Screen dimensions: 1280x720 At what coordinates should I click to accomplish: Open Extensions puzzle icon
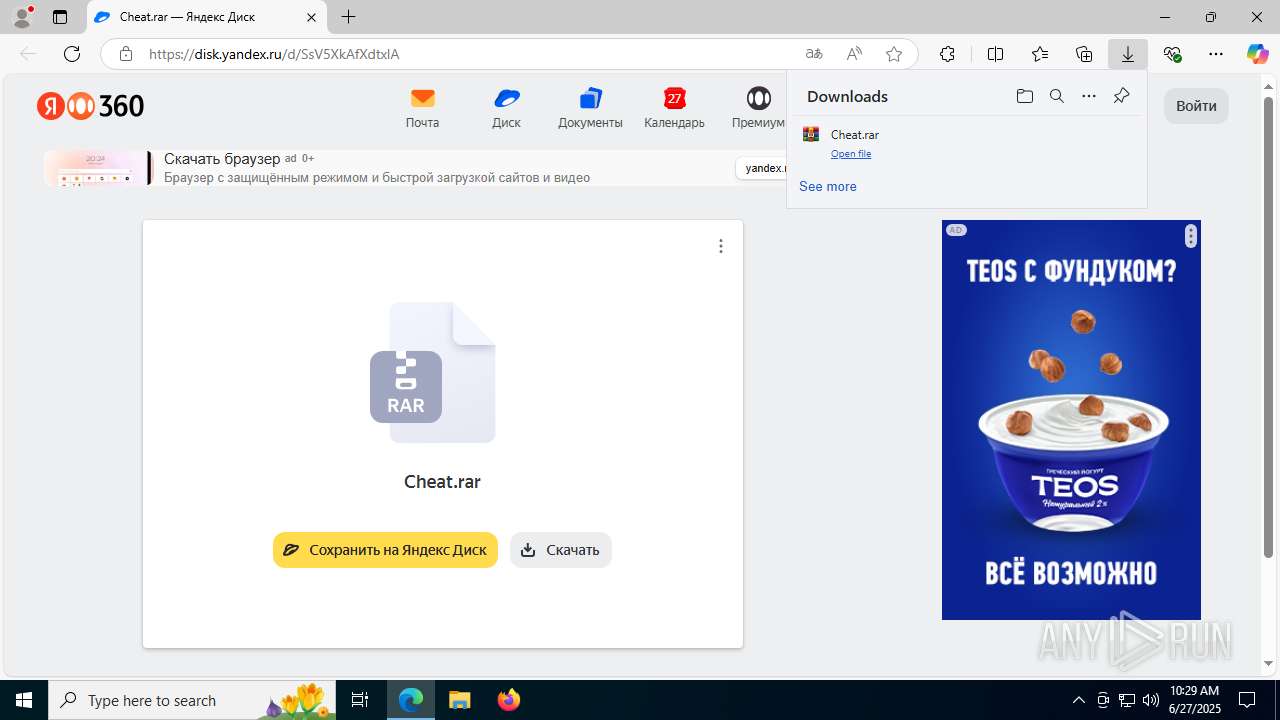tap(947, 54)
